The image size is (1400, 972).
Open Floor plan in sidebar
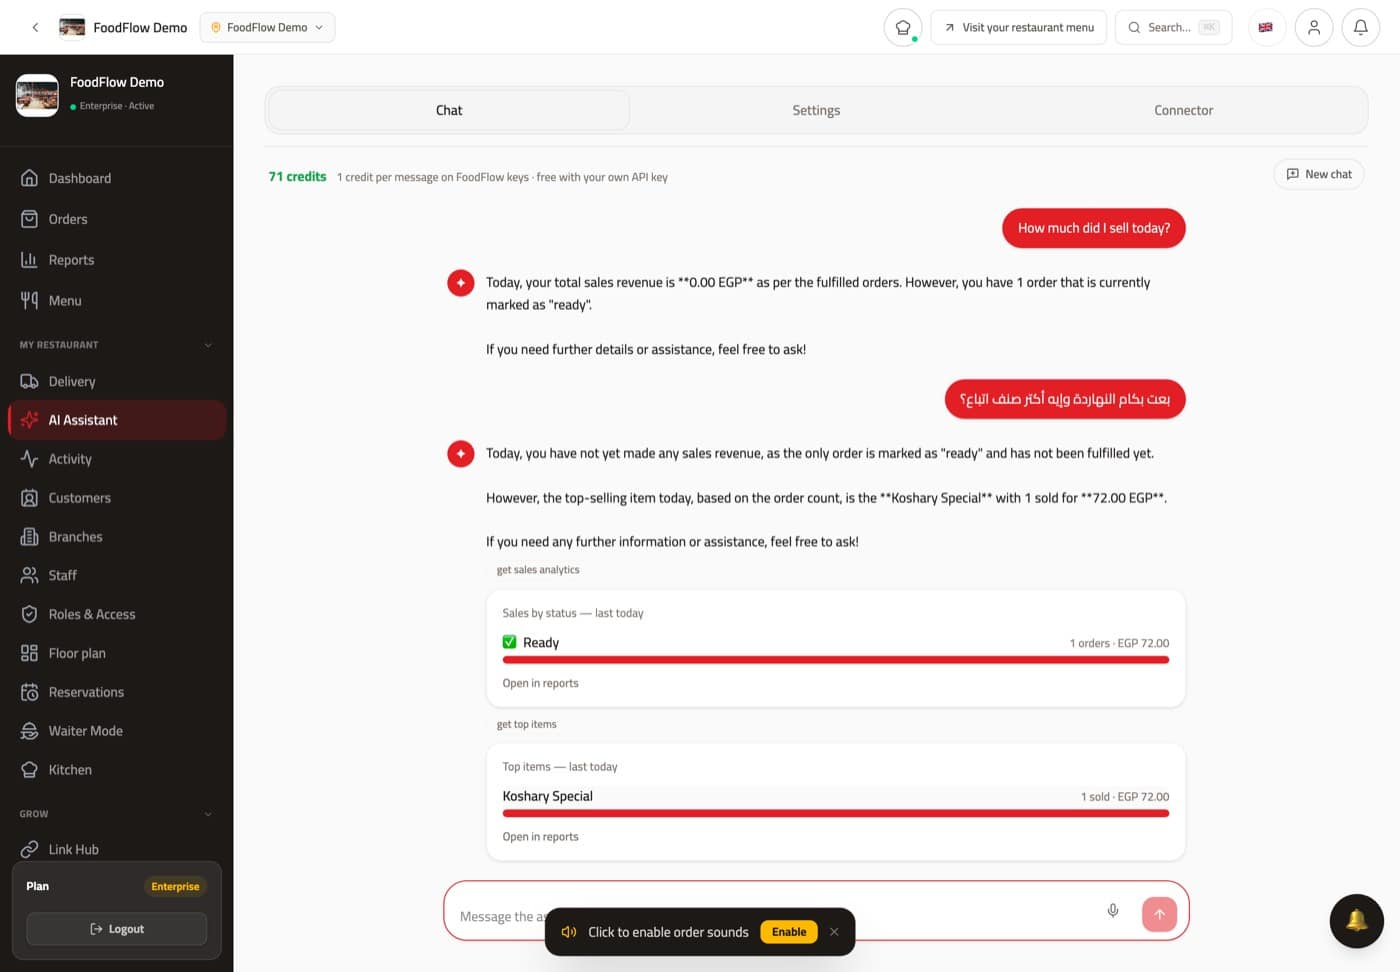117,653
